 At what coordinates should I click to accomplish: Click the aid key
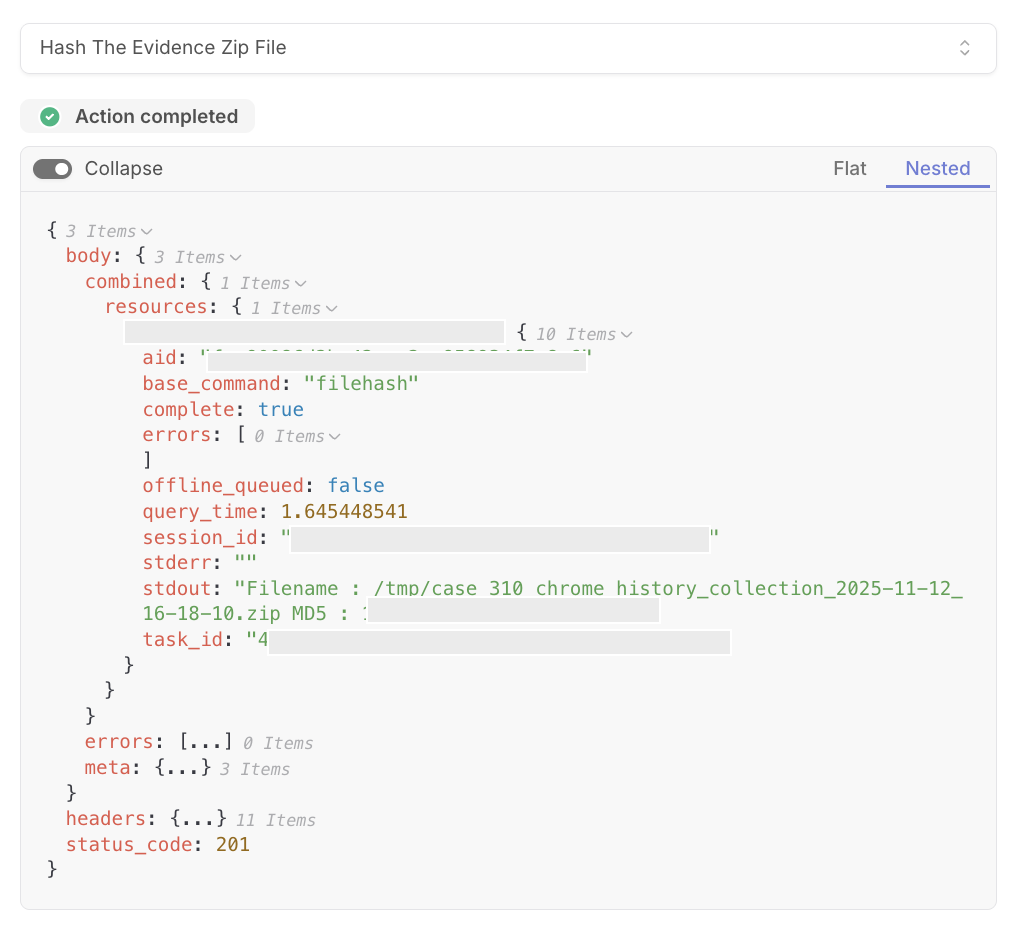(x=159, y=358)
